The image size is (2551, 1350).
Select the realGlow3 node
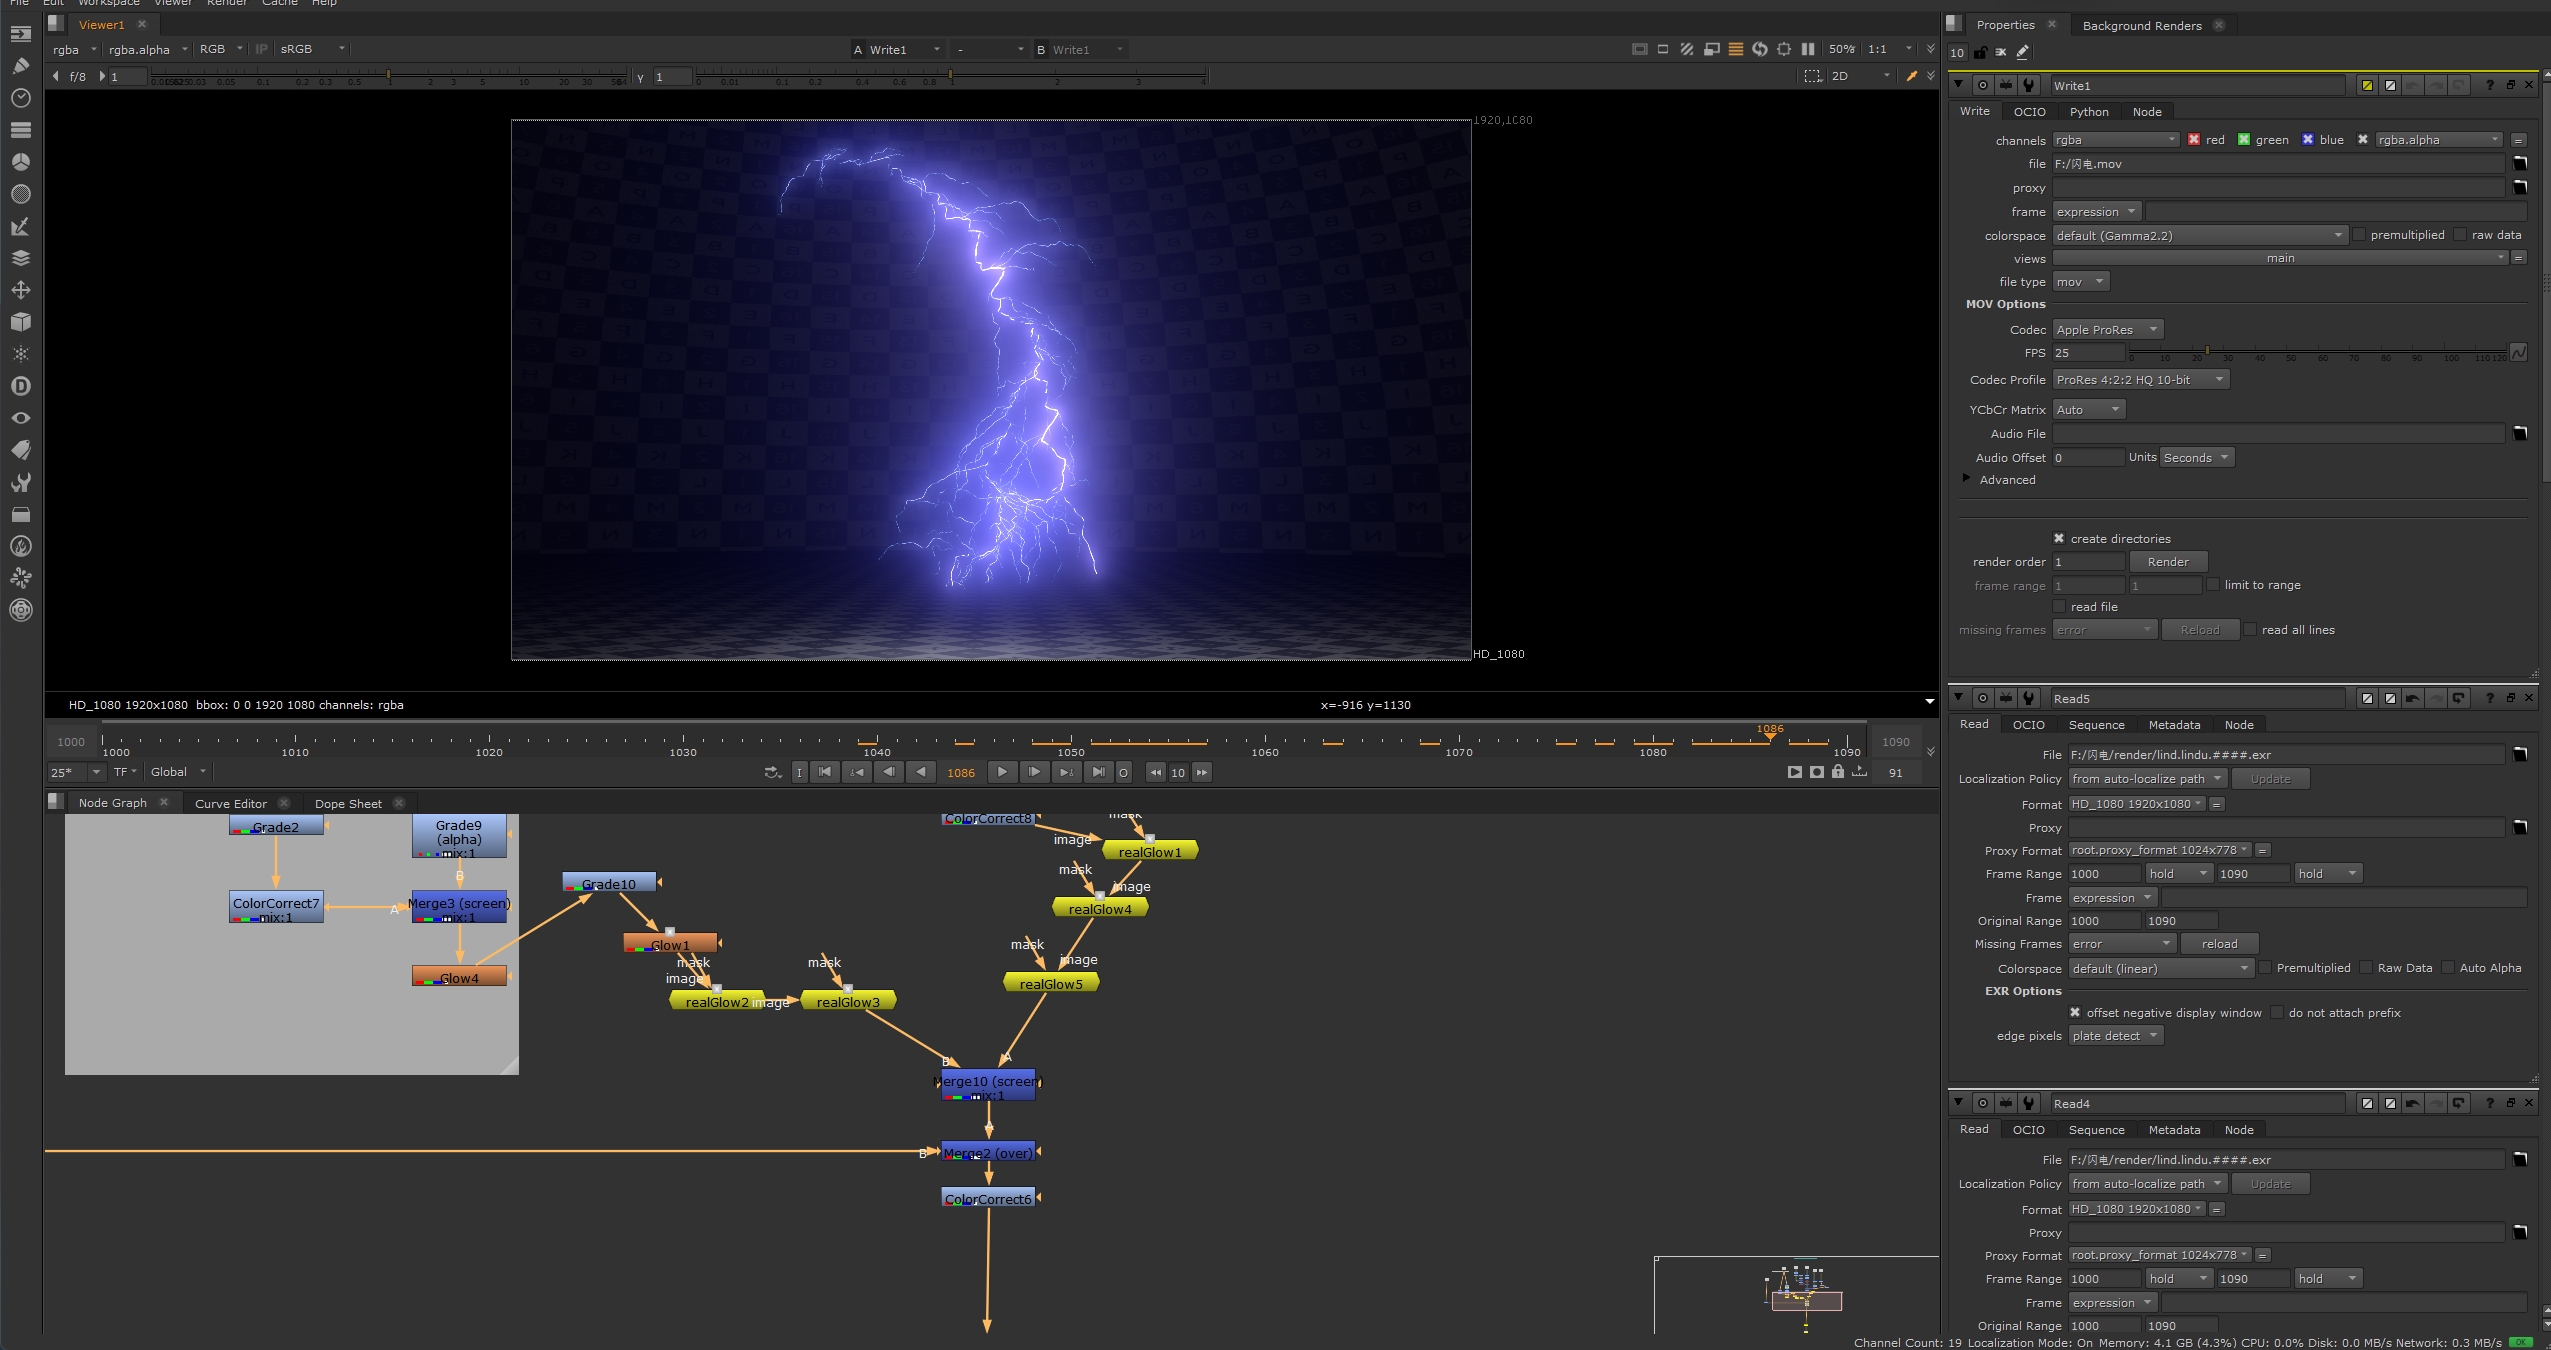click(x=847, y=1001)
